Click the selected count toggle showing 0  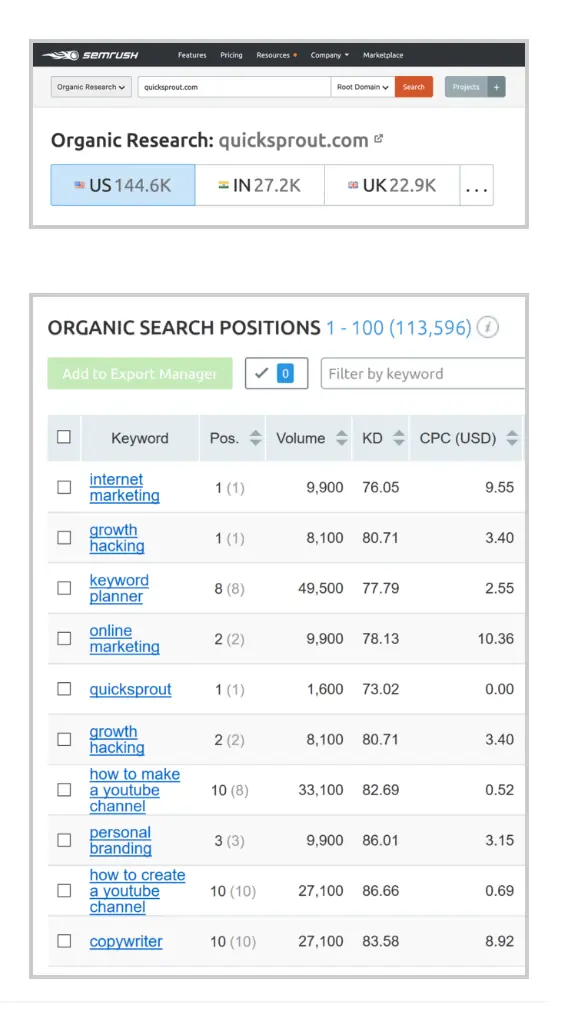coord(276,374)
